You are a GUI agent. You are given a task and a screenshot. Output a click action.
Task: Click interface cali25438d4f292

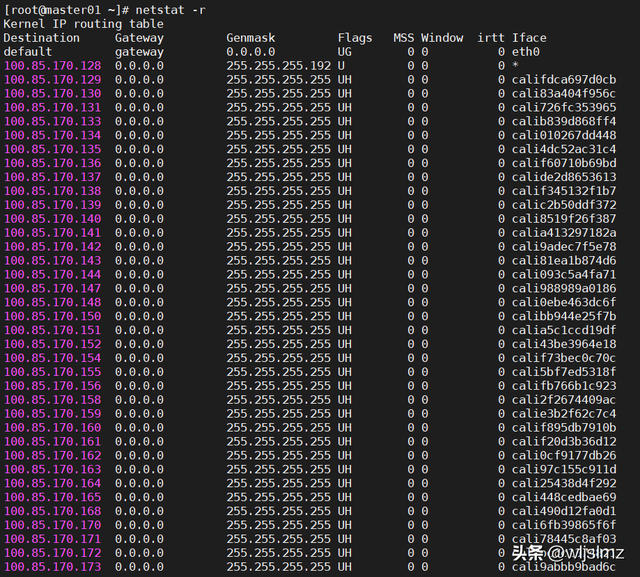pyautogui.click(x=564, y=483)
